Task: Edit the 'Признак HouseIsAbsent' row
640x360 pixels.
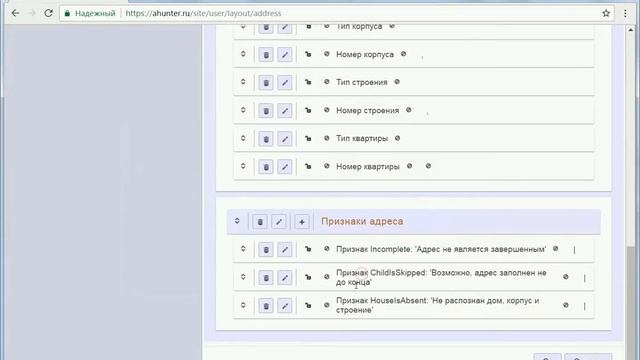Action: 285,306
